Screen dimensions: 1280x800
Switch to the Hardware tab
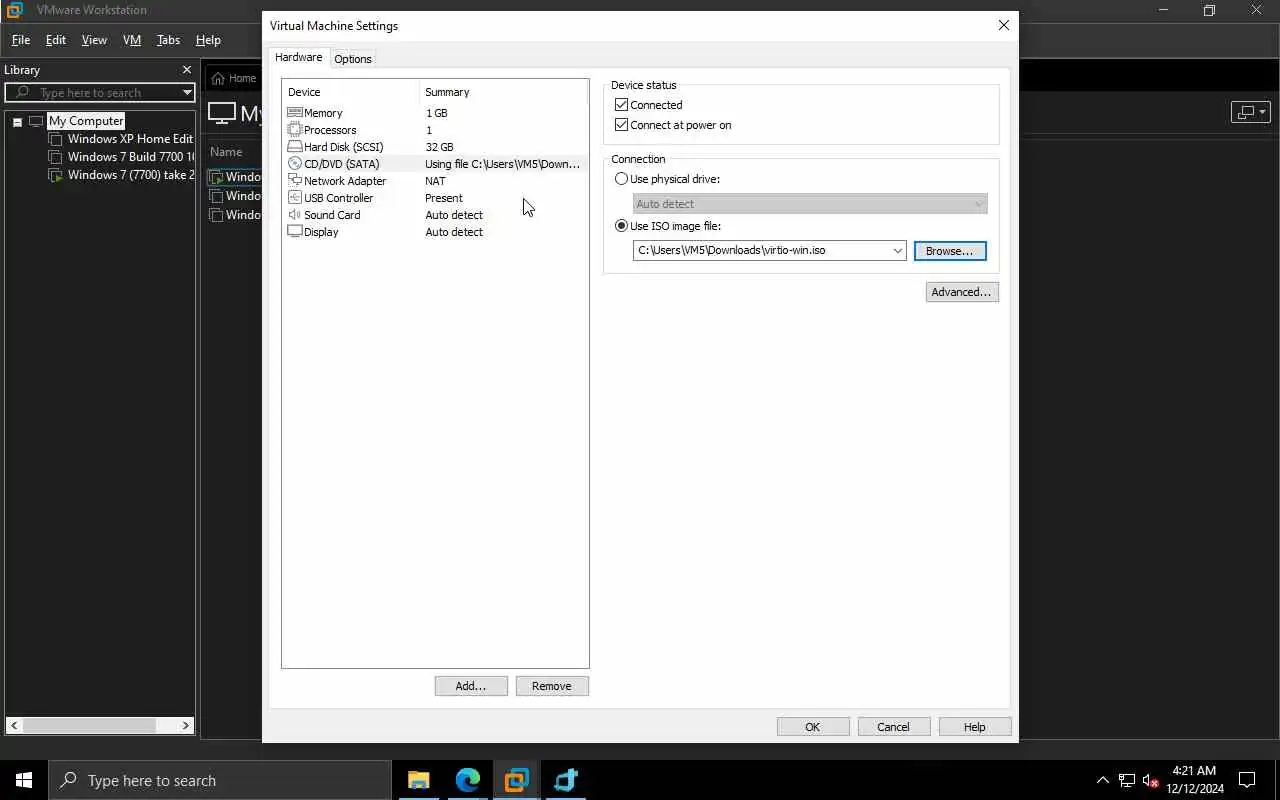298,58
